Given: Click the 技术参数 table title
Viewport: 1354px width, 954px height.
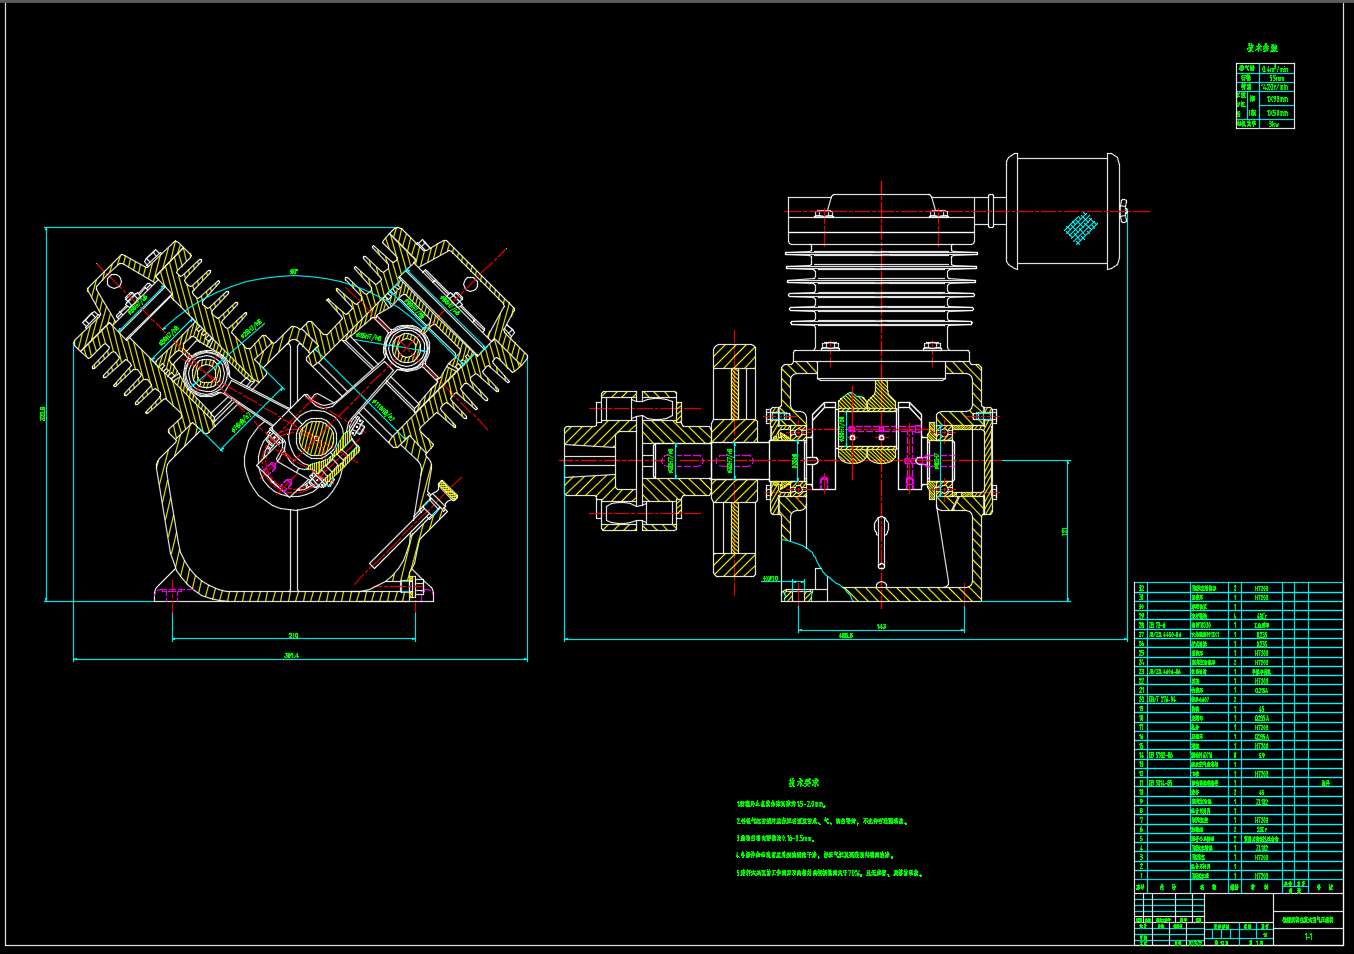Looking at the screenshot, I should pos(1262,48).
